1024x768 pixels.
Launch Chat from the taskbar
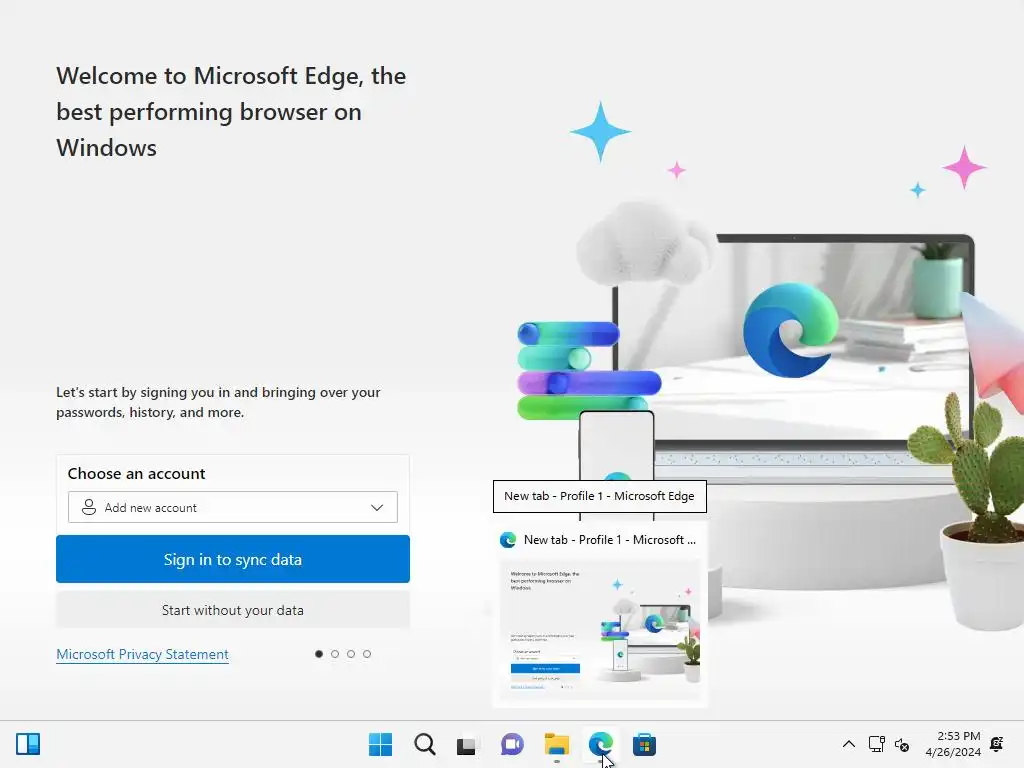coord(512,744)
